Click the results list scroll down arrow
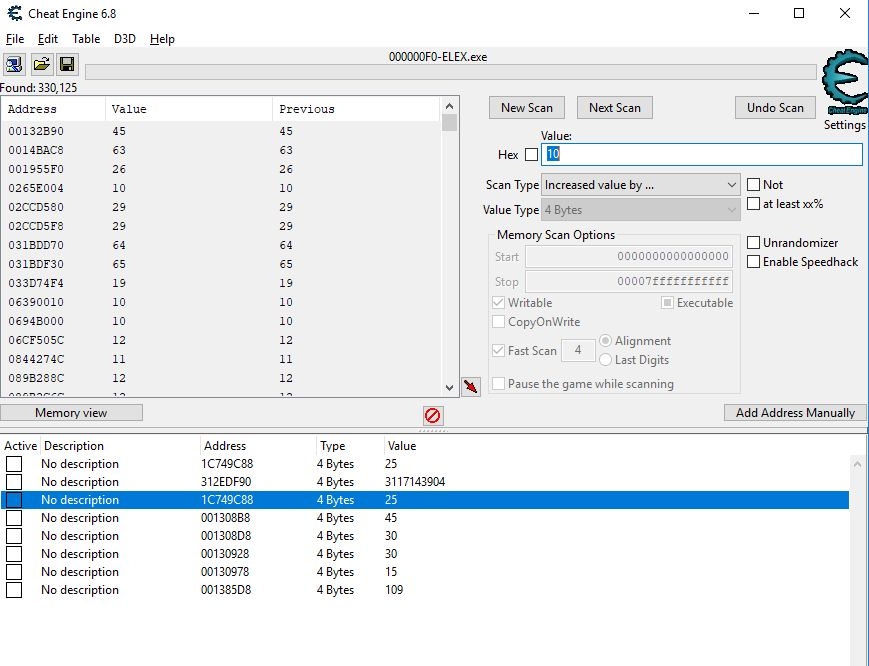The width and height of the screenshot is (869, 666). 449,388
